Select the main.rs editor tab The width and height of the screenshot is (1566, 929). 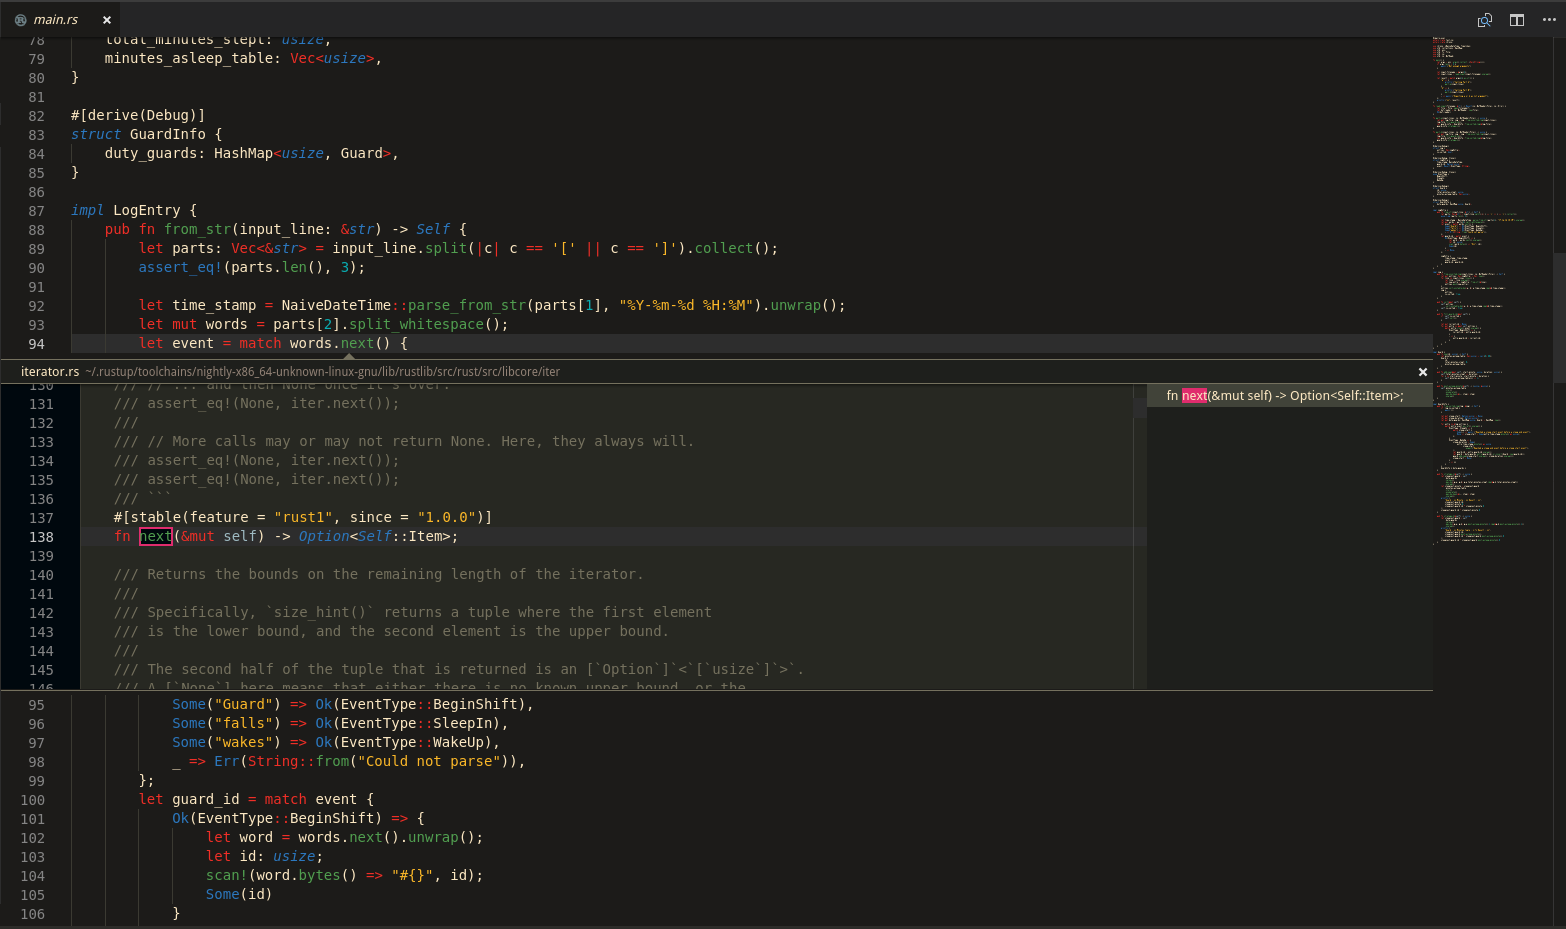pyautogui.click(x=61, y=20)
